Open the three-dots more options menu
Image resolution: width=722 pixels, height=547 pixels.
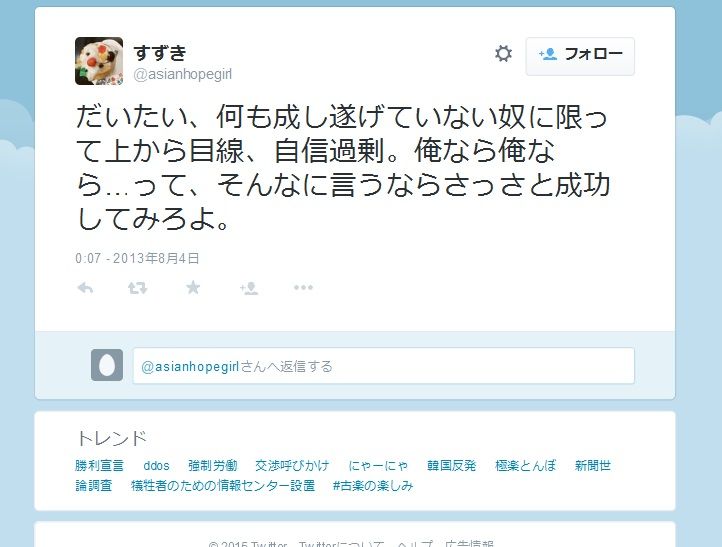pos(303,287)
